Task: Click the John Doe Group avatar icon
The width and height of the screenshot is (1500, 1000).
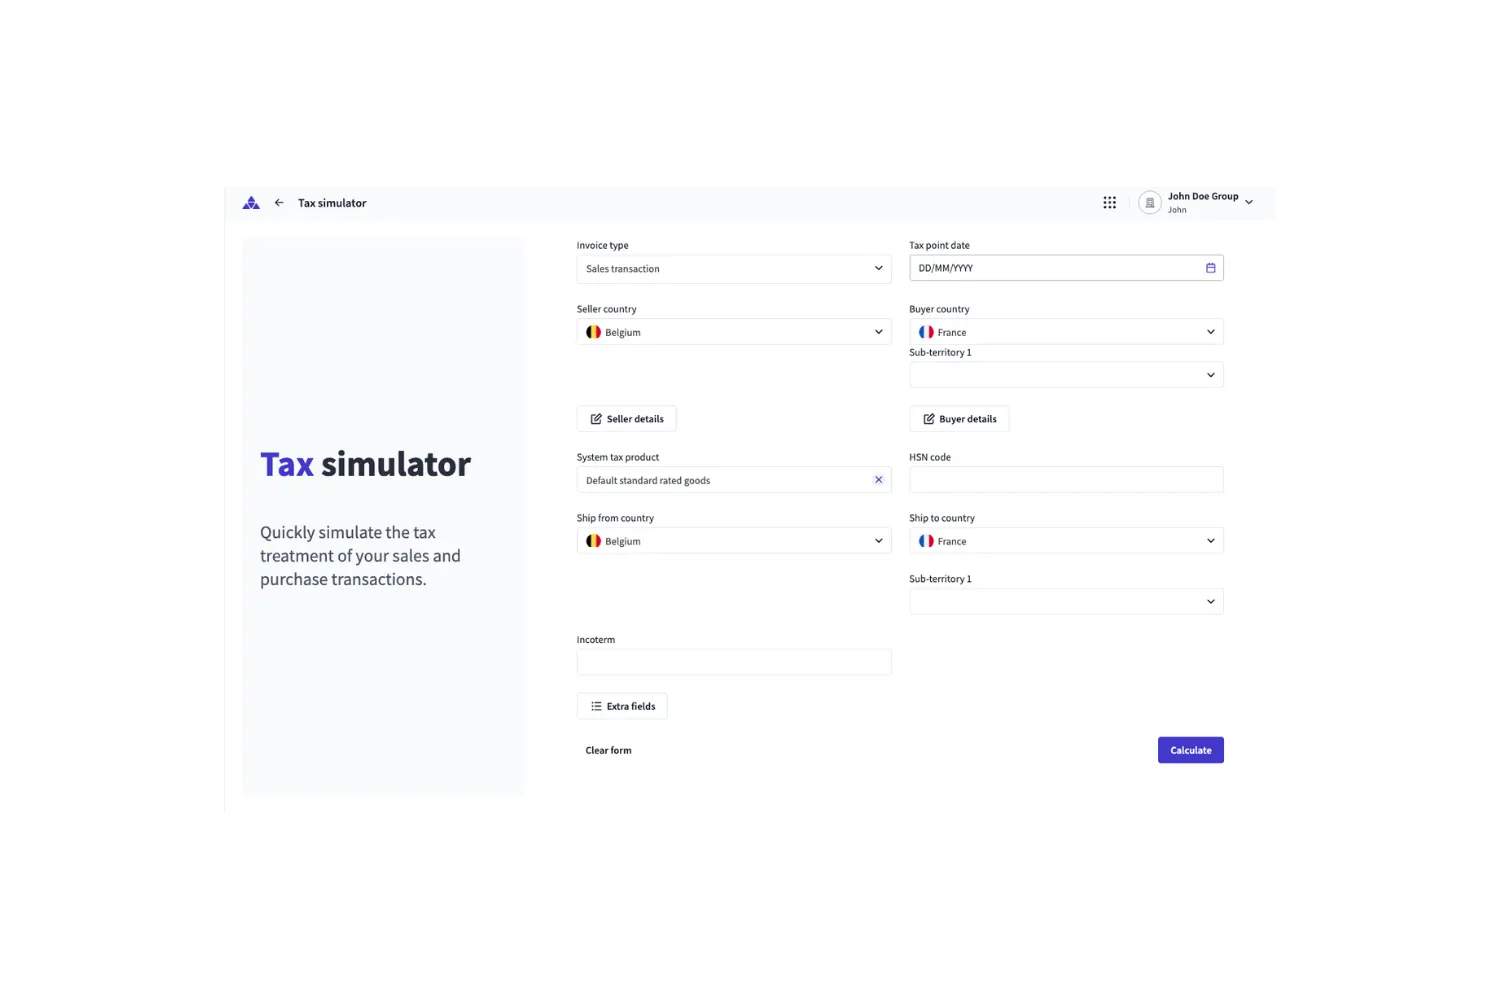Action: pos(1150,203)
